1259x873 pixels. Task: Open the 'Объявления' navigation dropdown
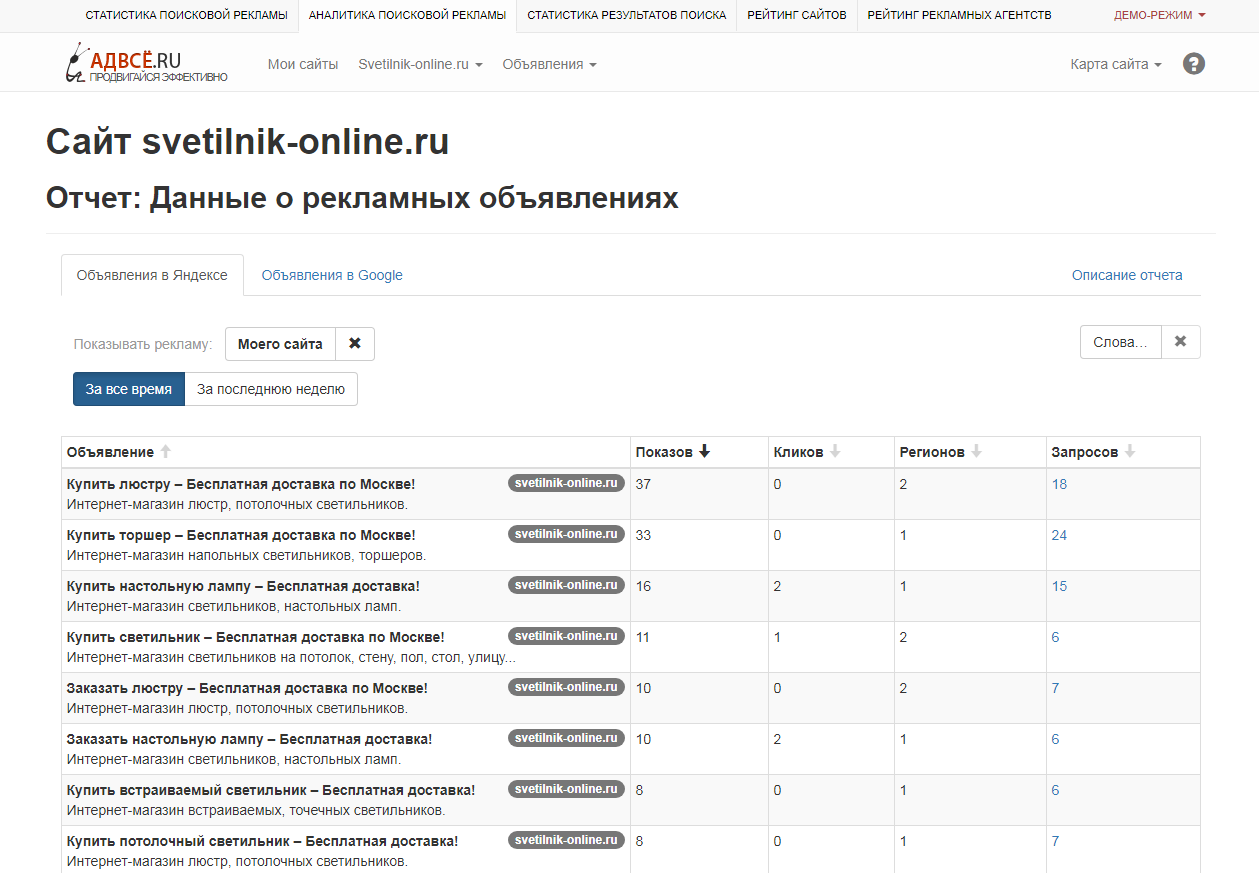(549, 64)
